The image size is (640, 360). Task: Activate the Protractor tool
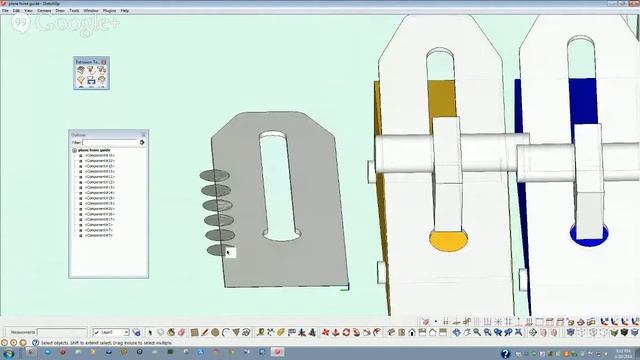(x=281, y=333)
